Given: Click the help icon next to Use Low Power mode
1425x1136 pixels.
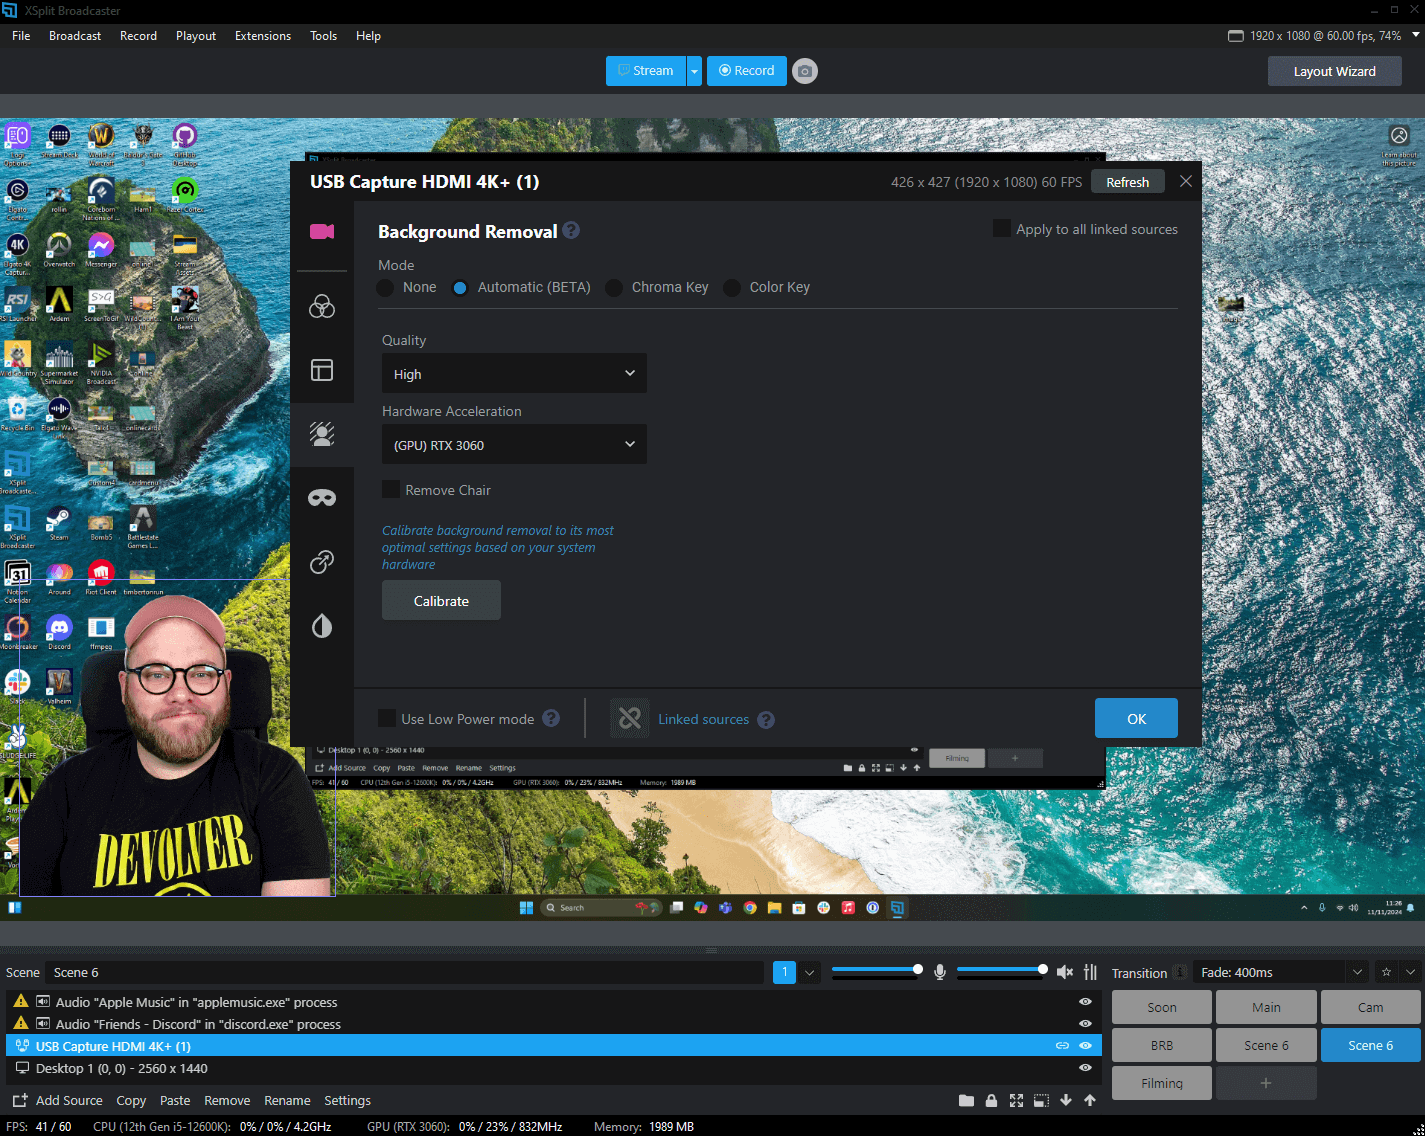Looking at the screenshot, I should [x=551, y=718].
